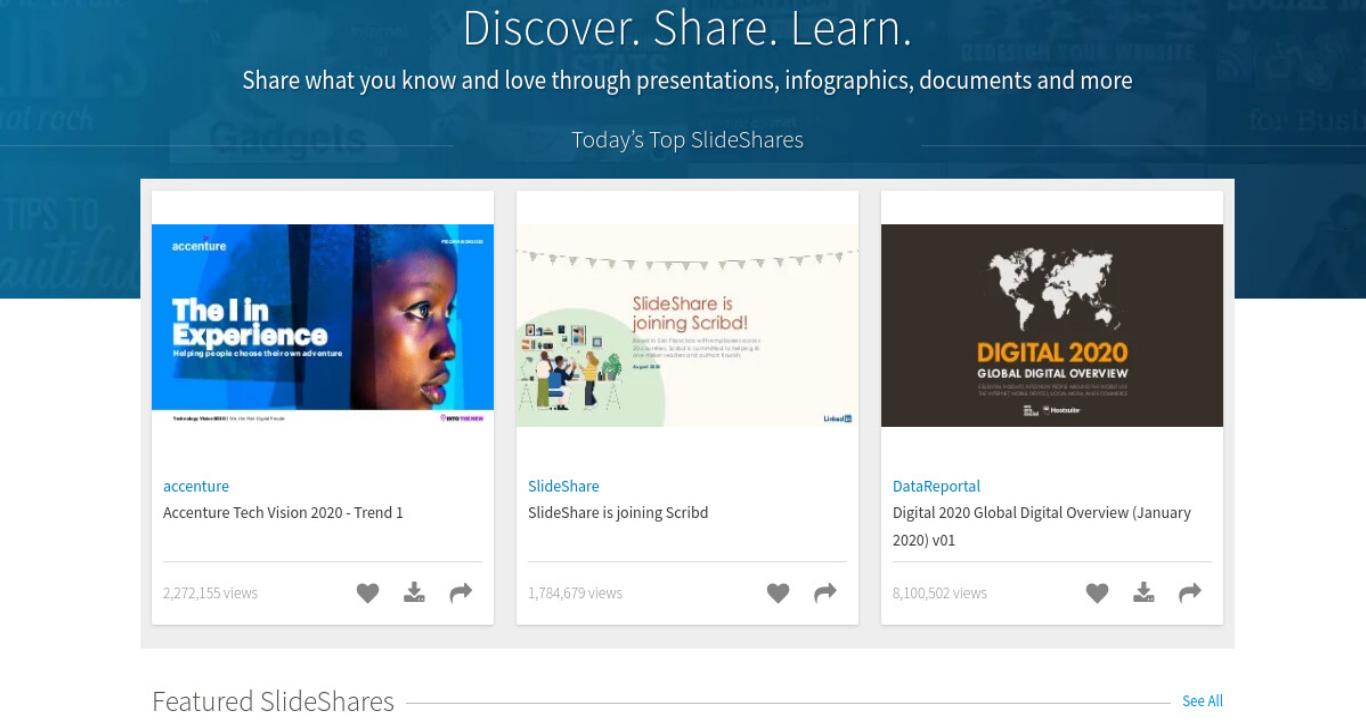Click the Today's Top SlideShares heading
This screenshot has height=724, width=1366.
(x=687, y=140)
